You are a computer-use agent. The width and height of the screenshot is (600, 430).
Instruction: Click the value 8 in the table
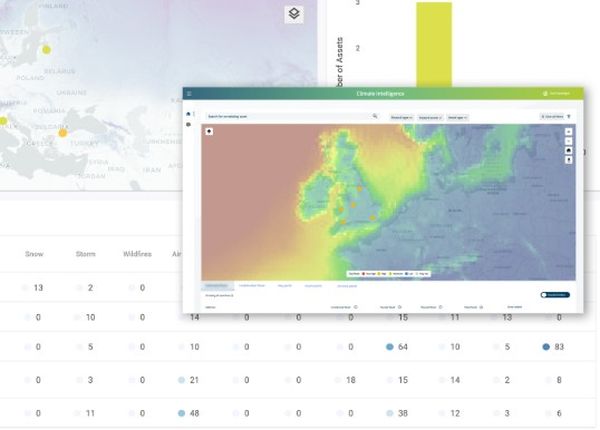tap(559, 380)
